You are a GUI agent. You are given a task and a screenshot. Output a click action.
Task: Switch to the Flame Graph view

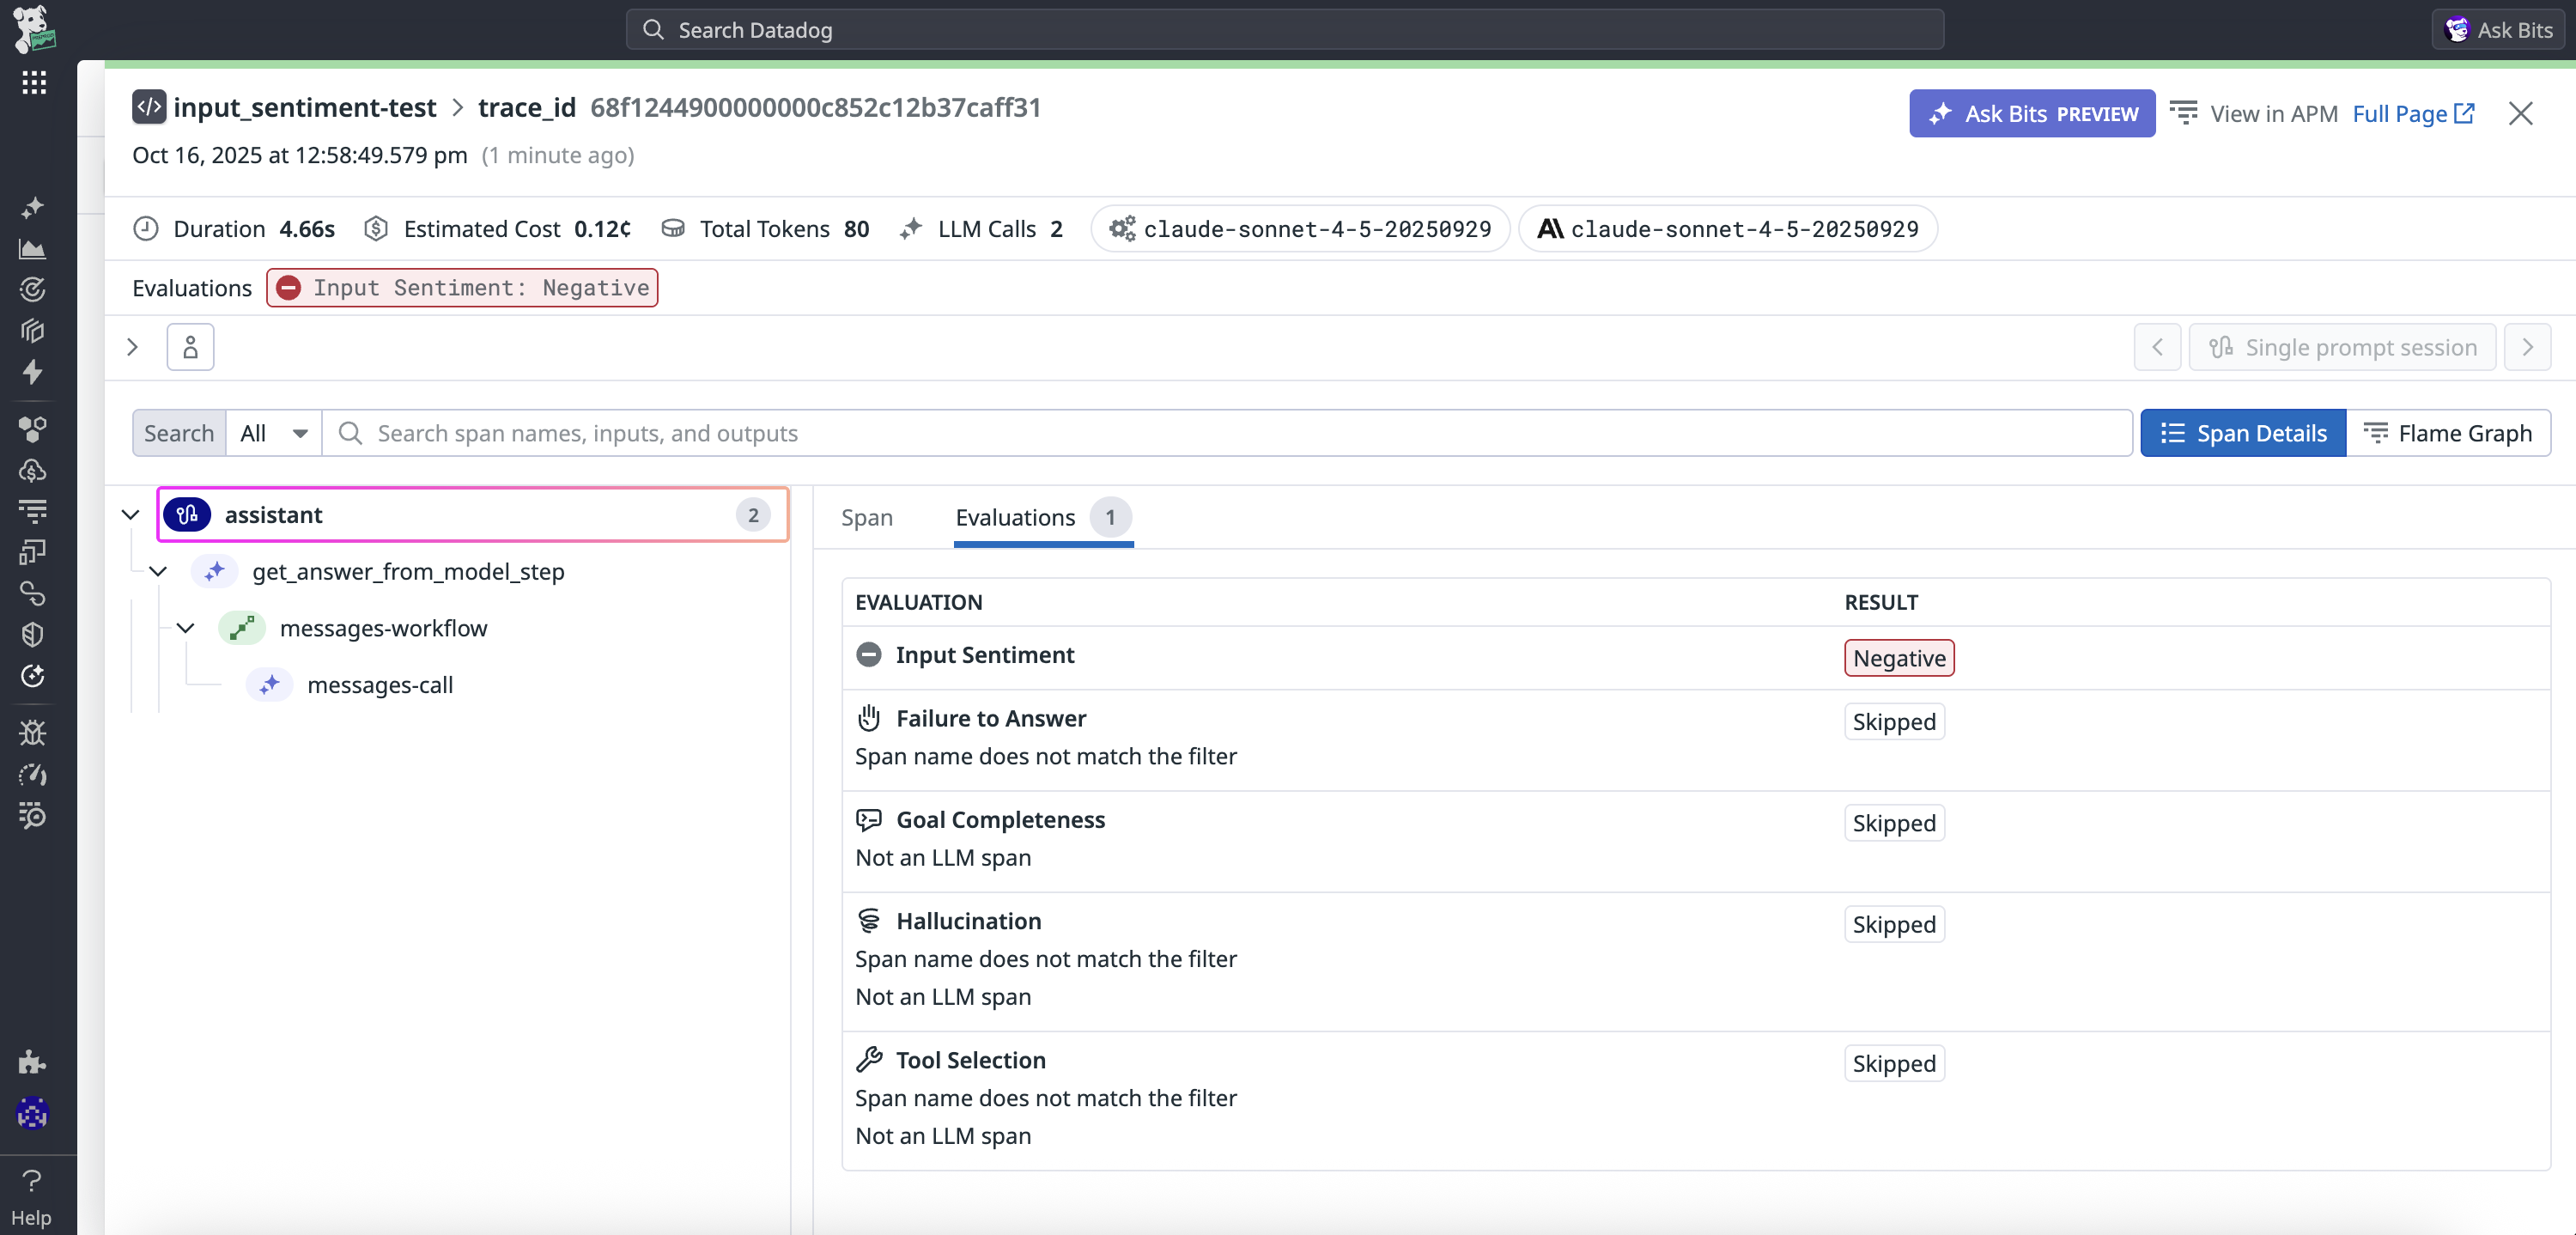pos(2447,433)
